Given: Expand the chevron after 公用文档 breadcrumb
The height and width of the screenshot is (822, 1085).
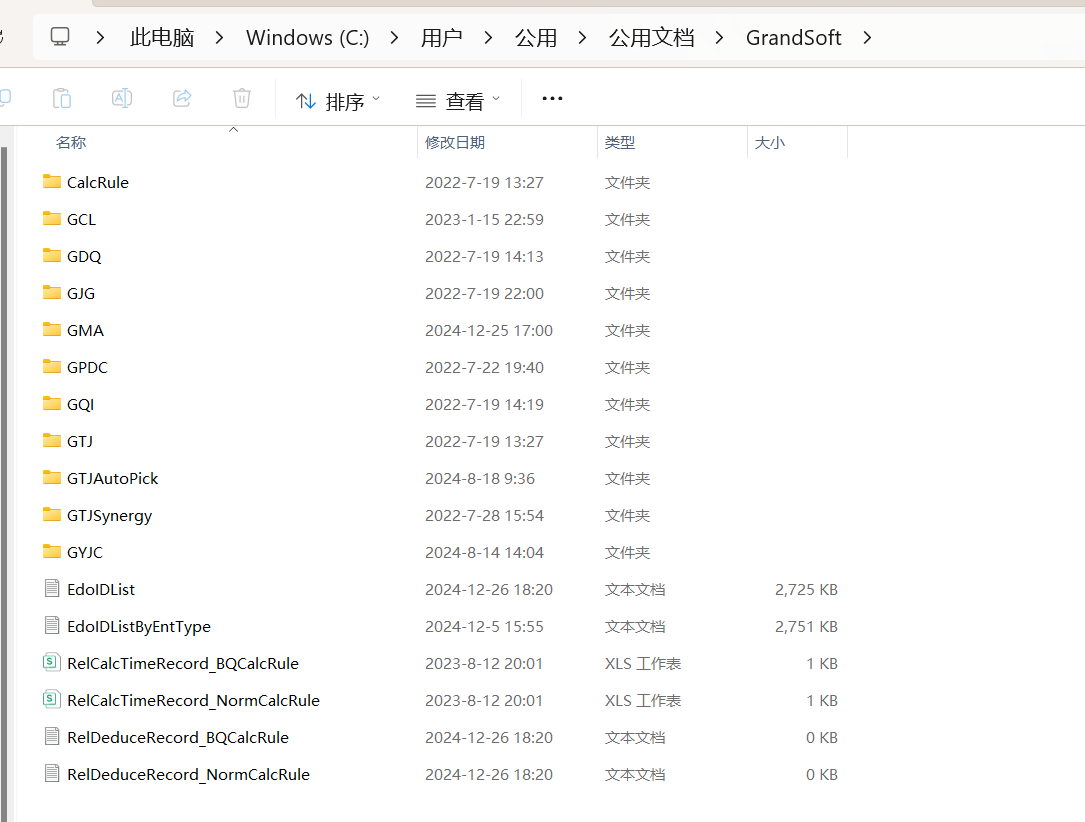Looking at the screenshot, I should 720,37.
